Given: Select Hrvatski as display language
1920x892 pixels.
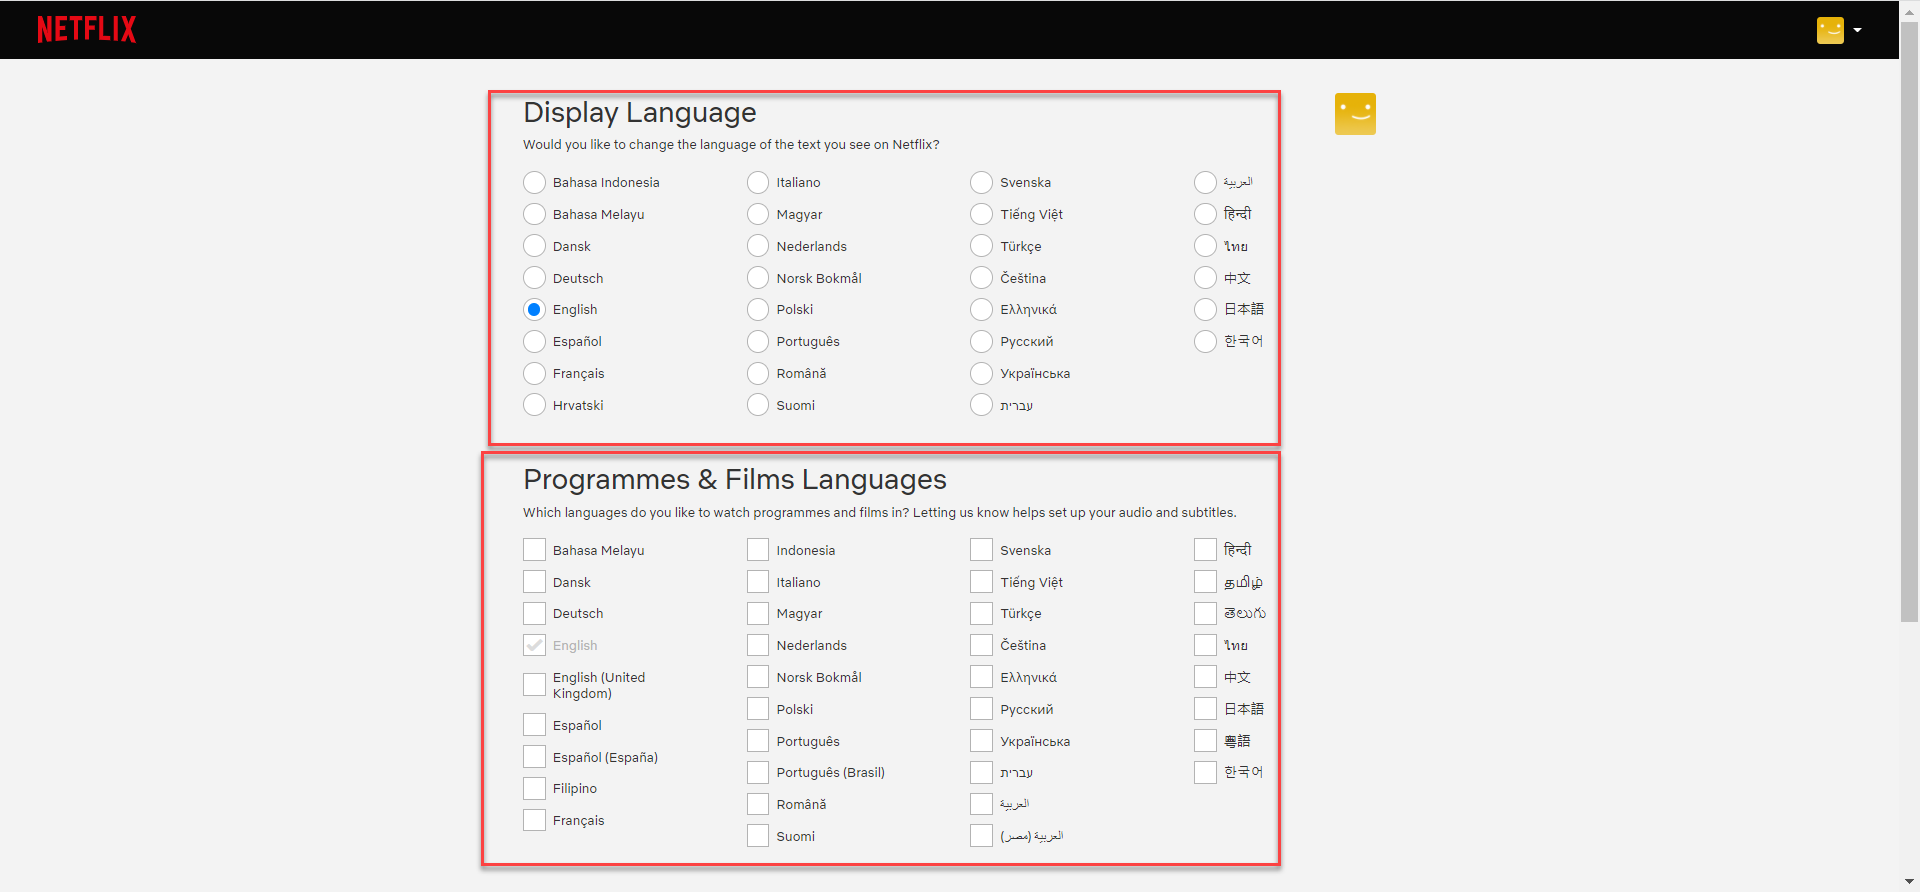Looking at the screenshot, I should (x=535, y=405).
